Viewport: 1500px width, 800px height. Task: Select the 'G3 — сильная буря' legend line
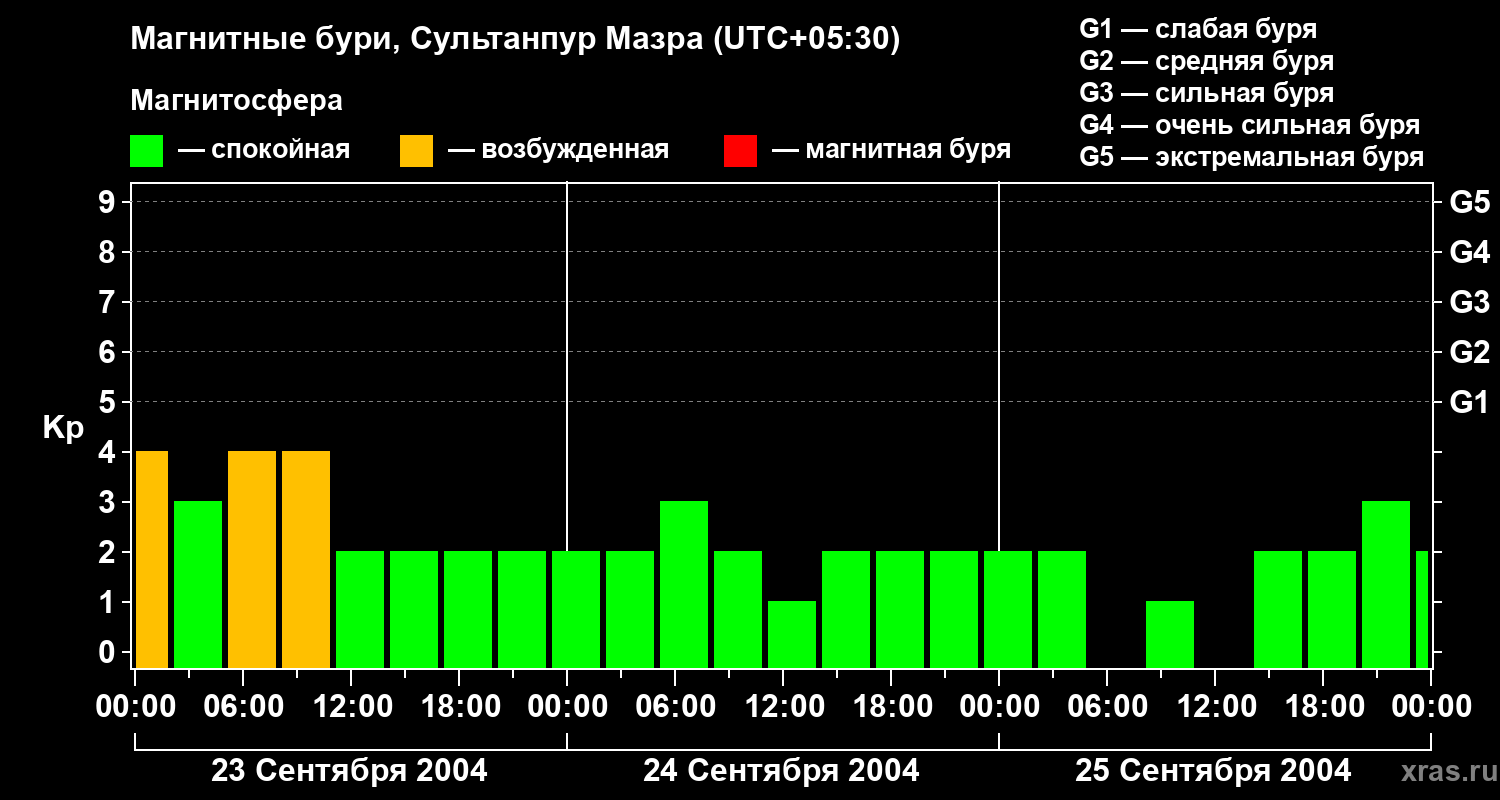tap(1206, 93)
